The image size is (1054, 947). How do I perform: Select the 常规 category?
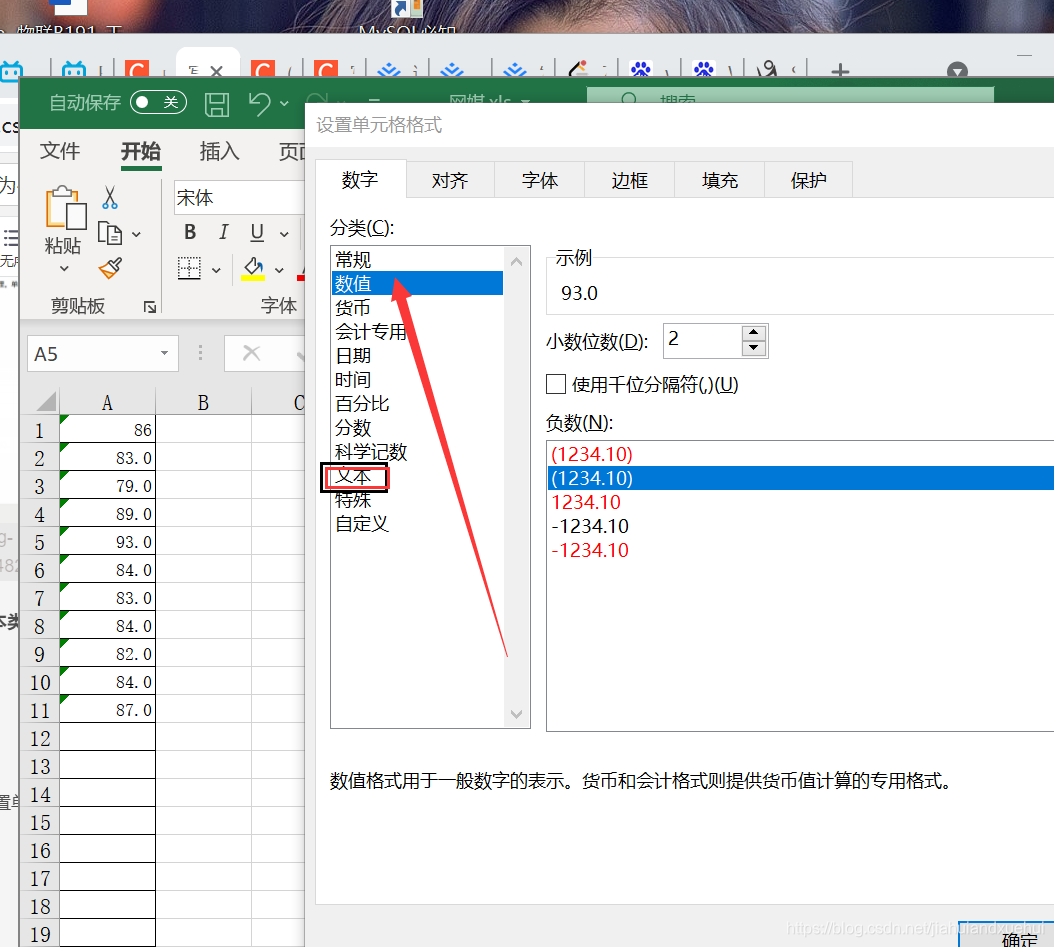pyautogui.click(x=417, y=259)
